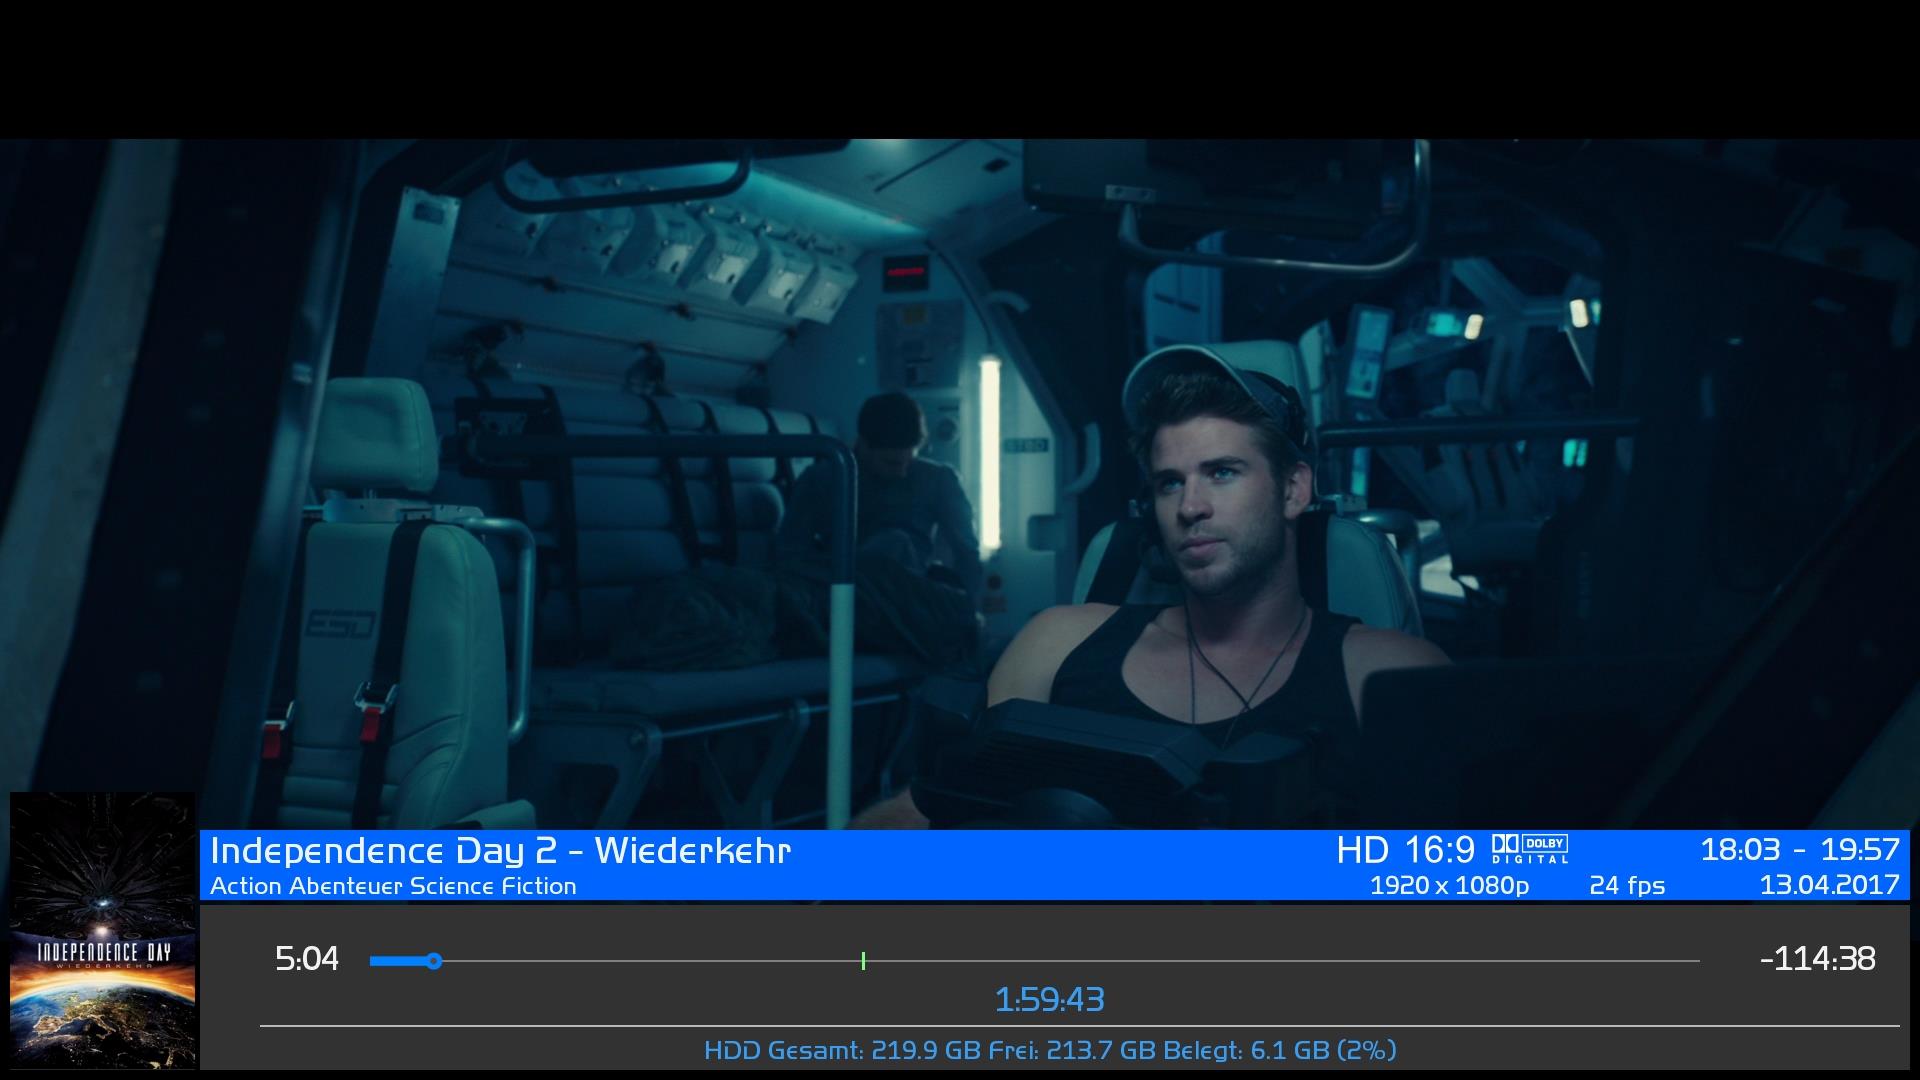Click the 24 fps frame rate label
Viewport: 1920px width, 1080px height.
[x=1627, y=886]
